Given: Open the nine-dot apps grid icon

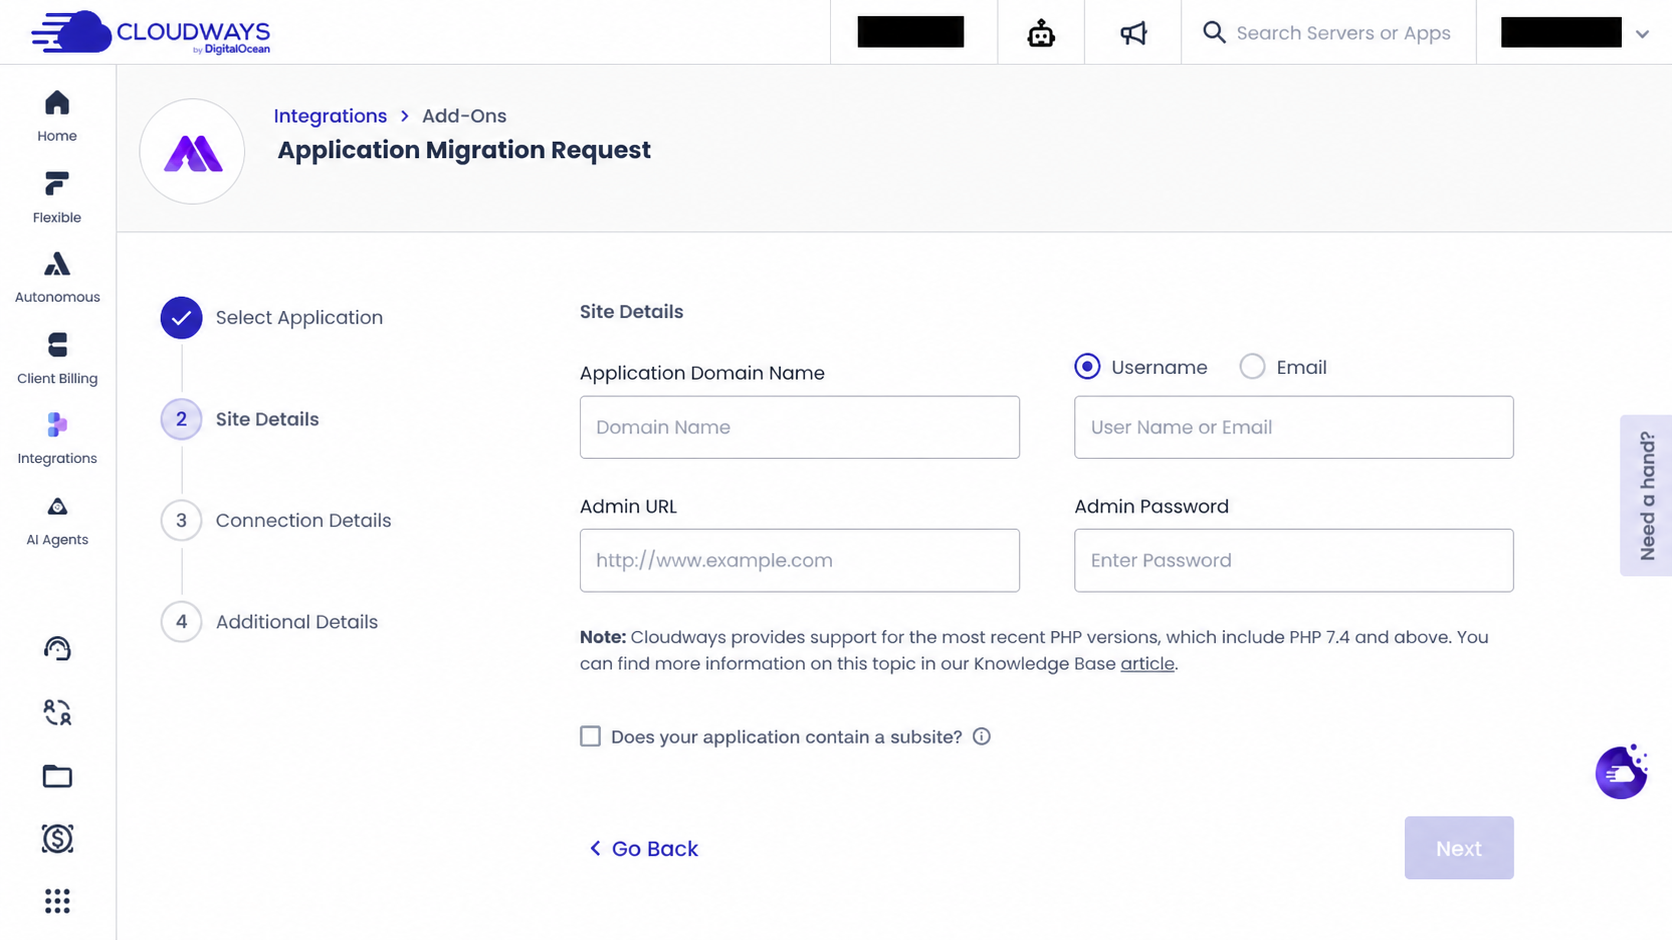Looking at the screenshot, I should 57,901.
